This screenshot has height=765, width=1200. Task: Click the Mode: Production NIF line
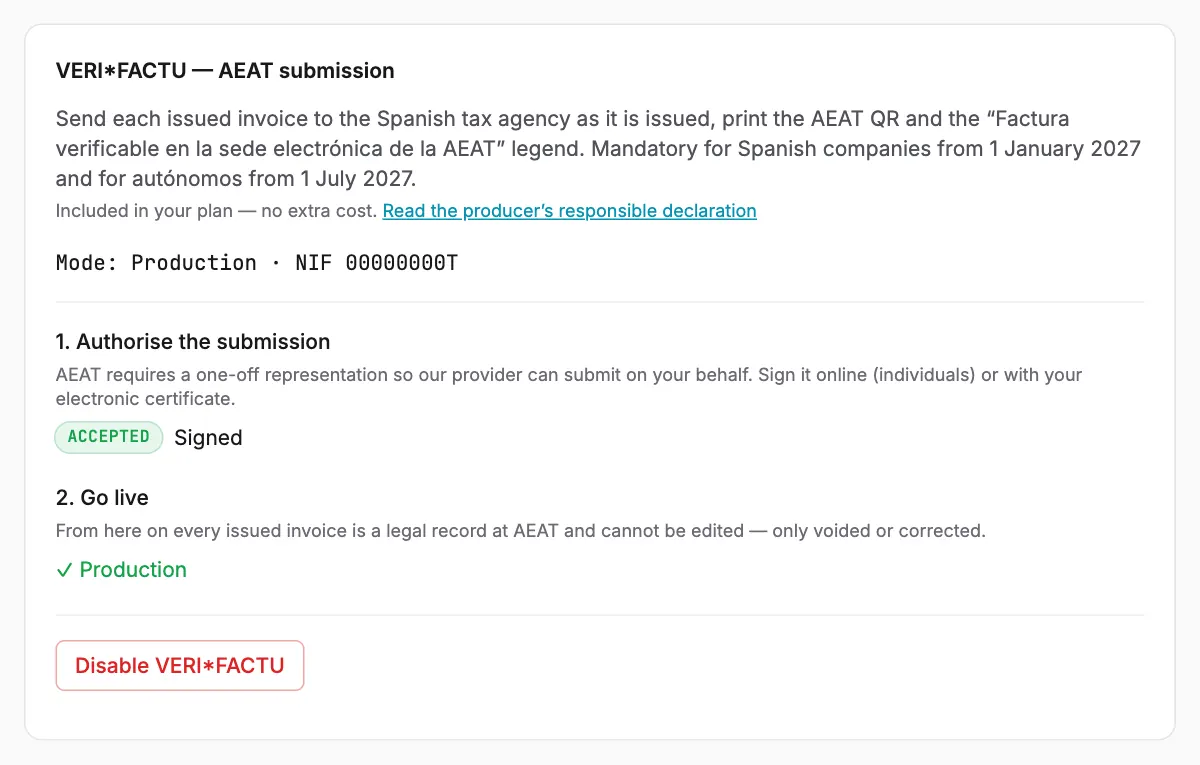(x=257, y=263)
